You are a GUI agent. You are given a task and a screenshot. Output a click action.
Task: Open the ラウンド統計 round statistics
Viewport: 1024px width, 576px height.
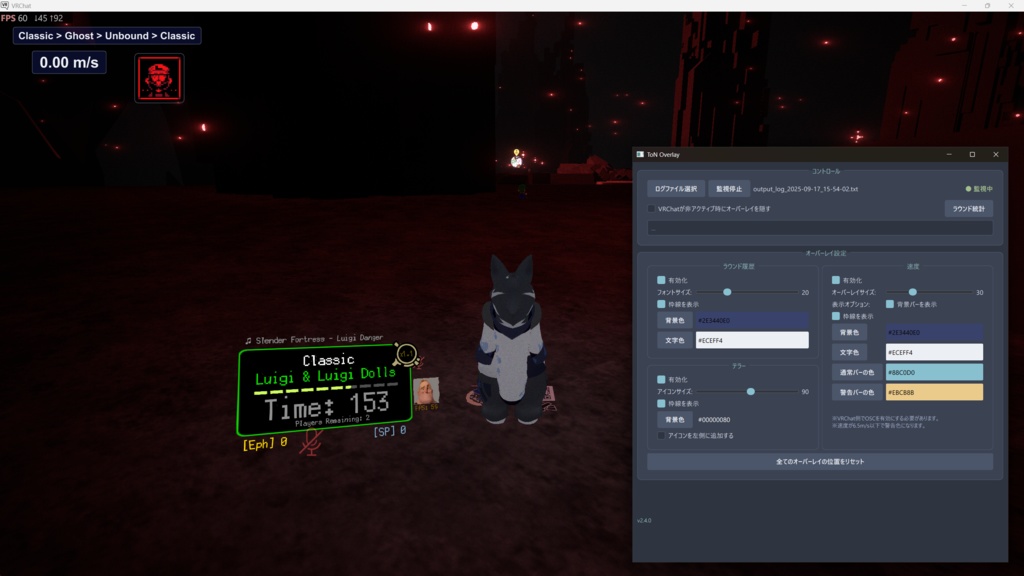pos(968,207)
